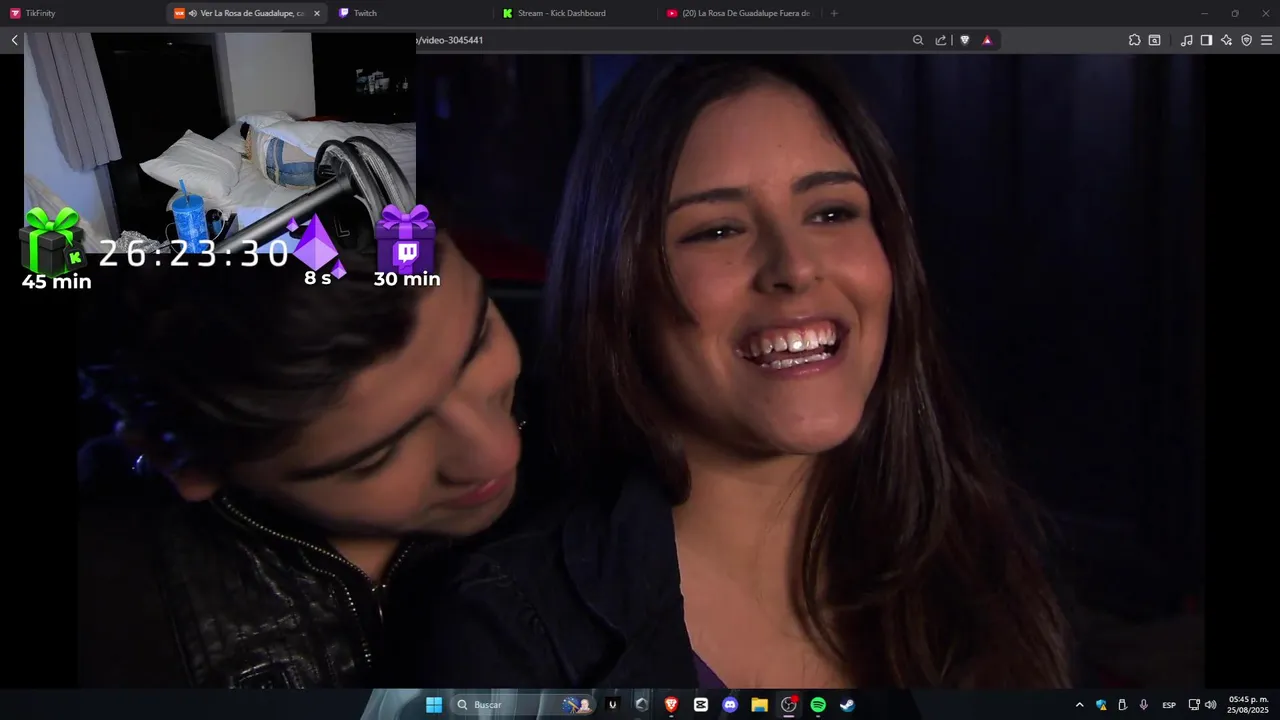The height and width of the screenshot is (720, 1280).
Task: Open Spotify from the taskbar
Action: [818, 705]
